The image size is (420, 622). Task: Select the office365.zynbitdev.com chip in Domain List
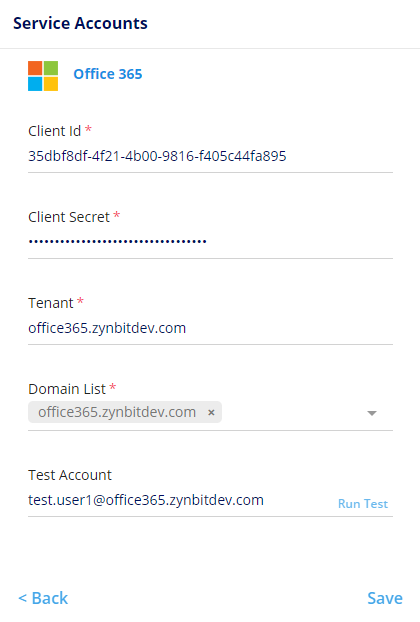pos(117,412)
